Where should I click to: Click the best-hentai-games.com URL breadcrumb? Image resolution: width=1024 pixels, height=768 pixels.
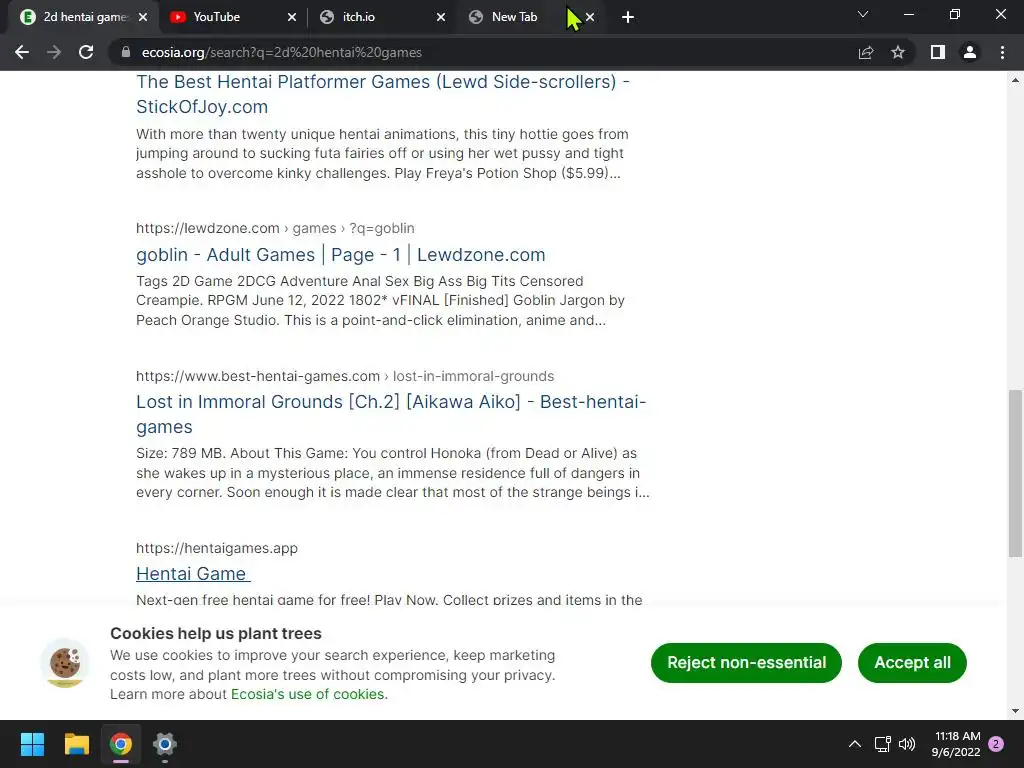coord(345,376)
